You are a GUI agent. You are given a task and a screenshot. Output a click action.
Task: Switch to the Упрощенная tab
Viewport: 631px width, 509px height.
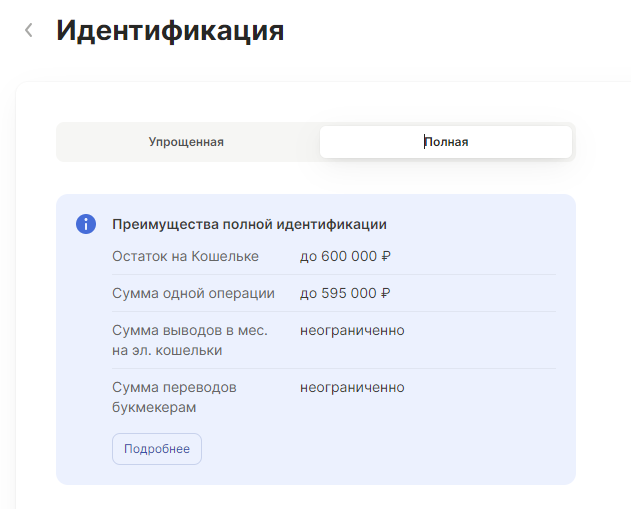point(186,142)
